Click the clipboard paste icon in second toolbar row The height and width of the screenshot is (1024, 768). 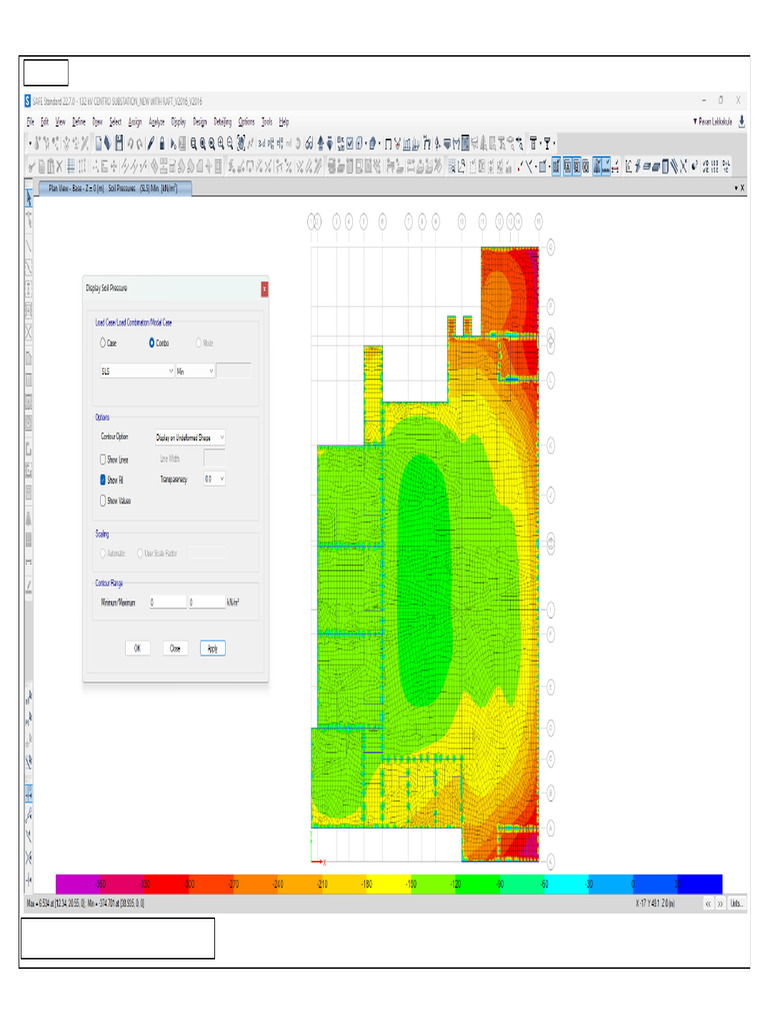coord(50,168)
